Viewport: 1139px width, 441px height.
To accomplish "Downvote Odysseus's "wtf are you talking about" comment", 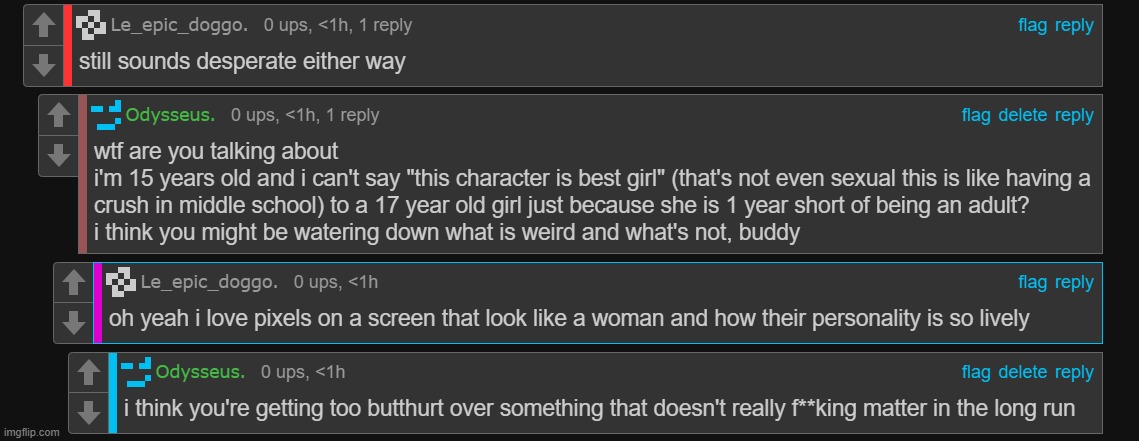I will click(59, 155).
